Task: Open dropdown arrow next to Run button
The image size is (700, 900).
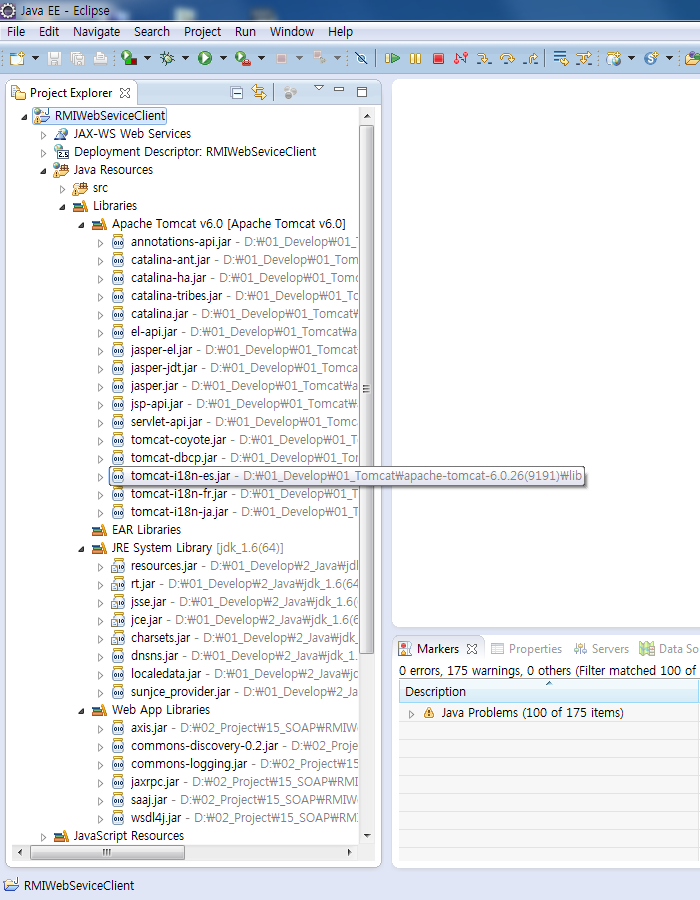Action: pos(222,59)
